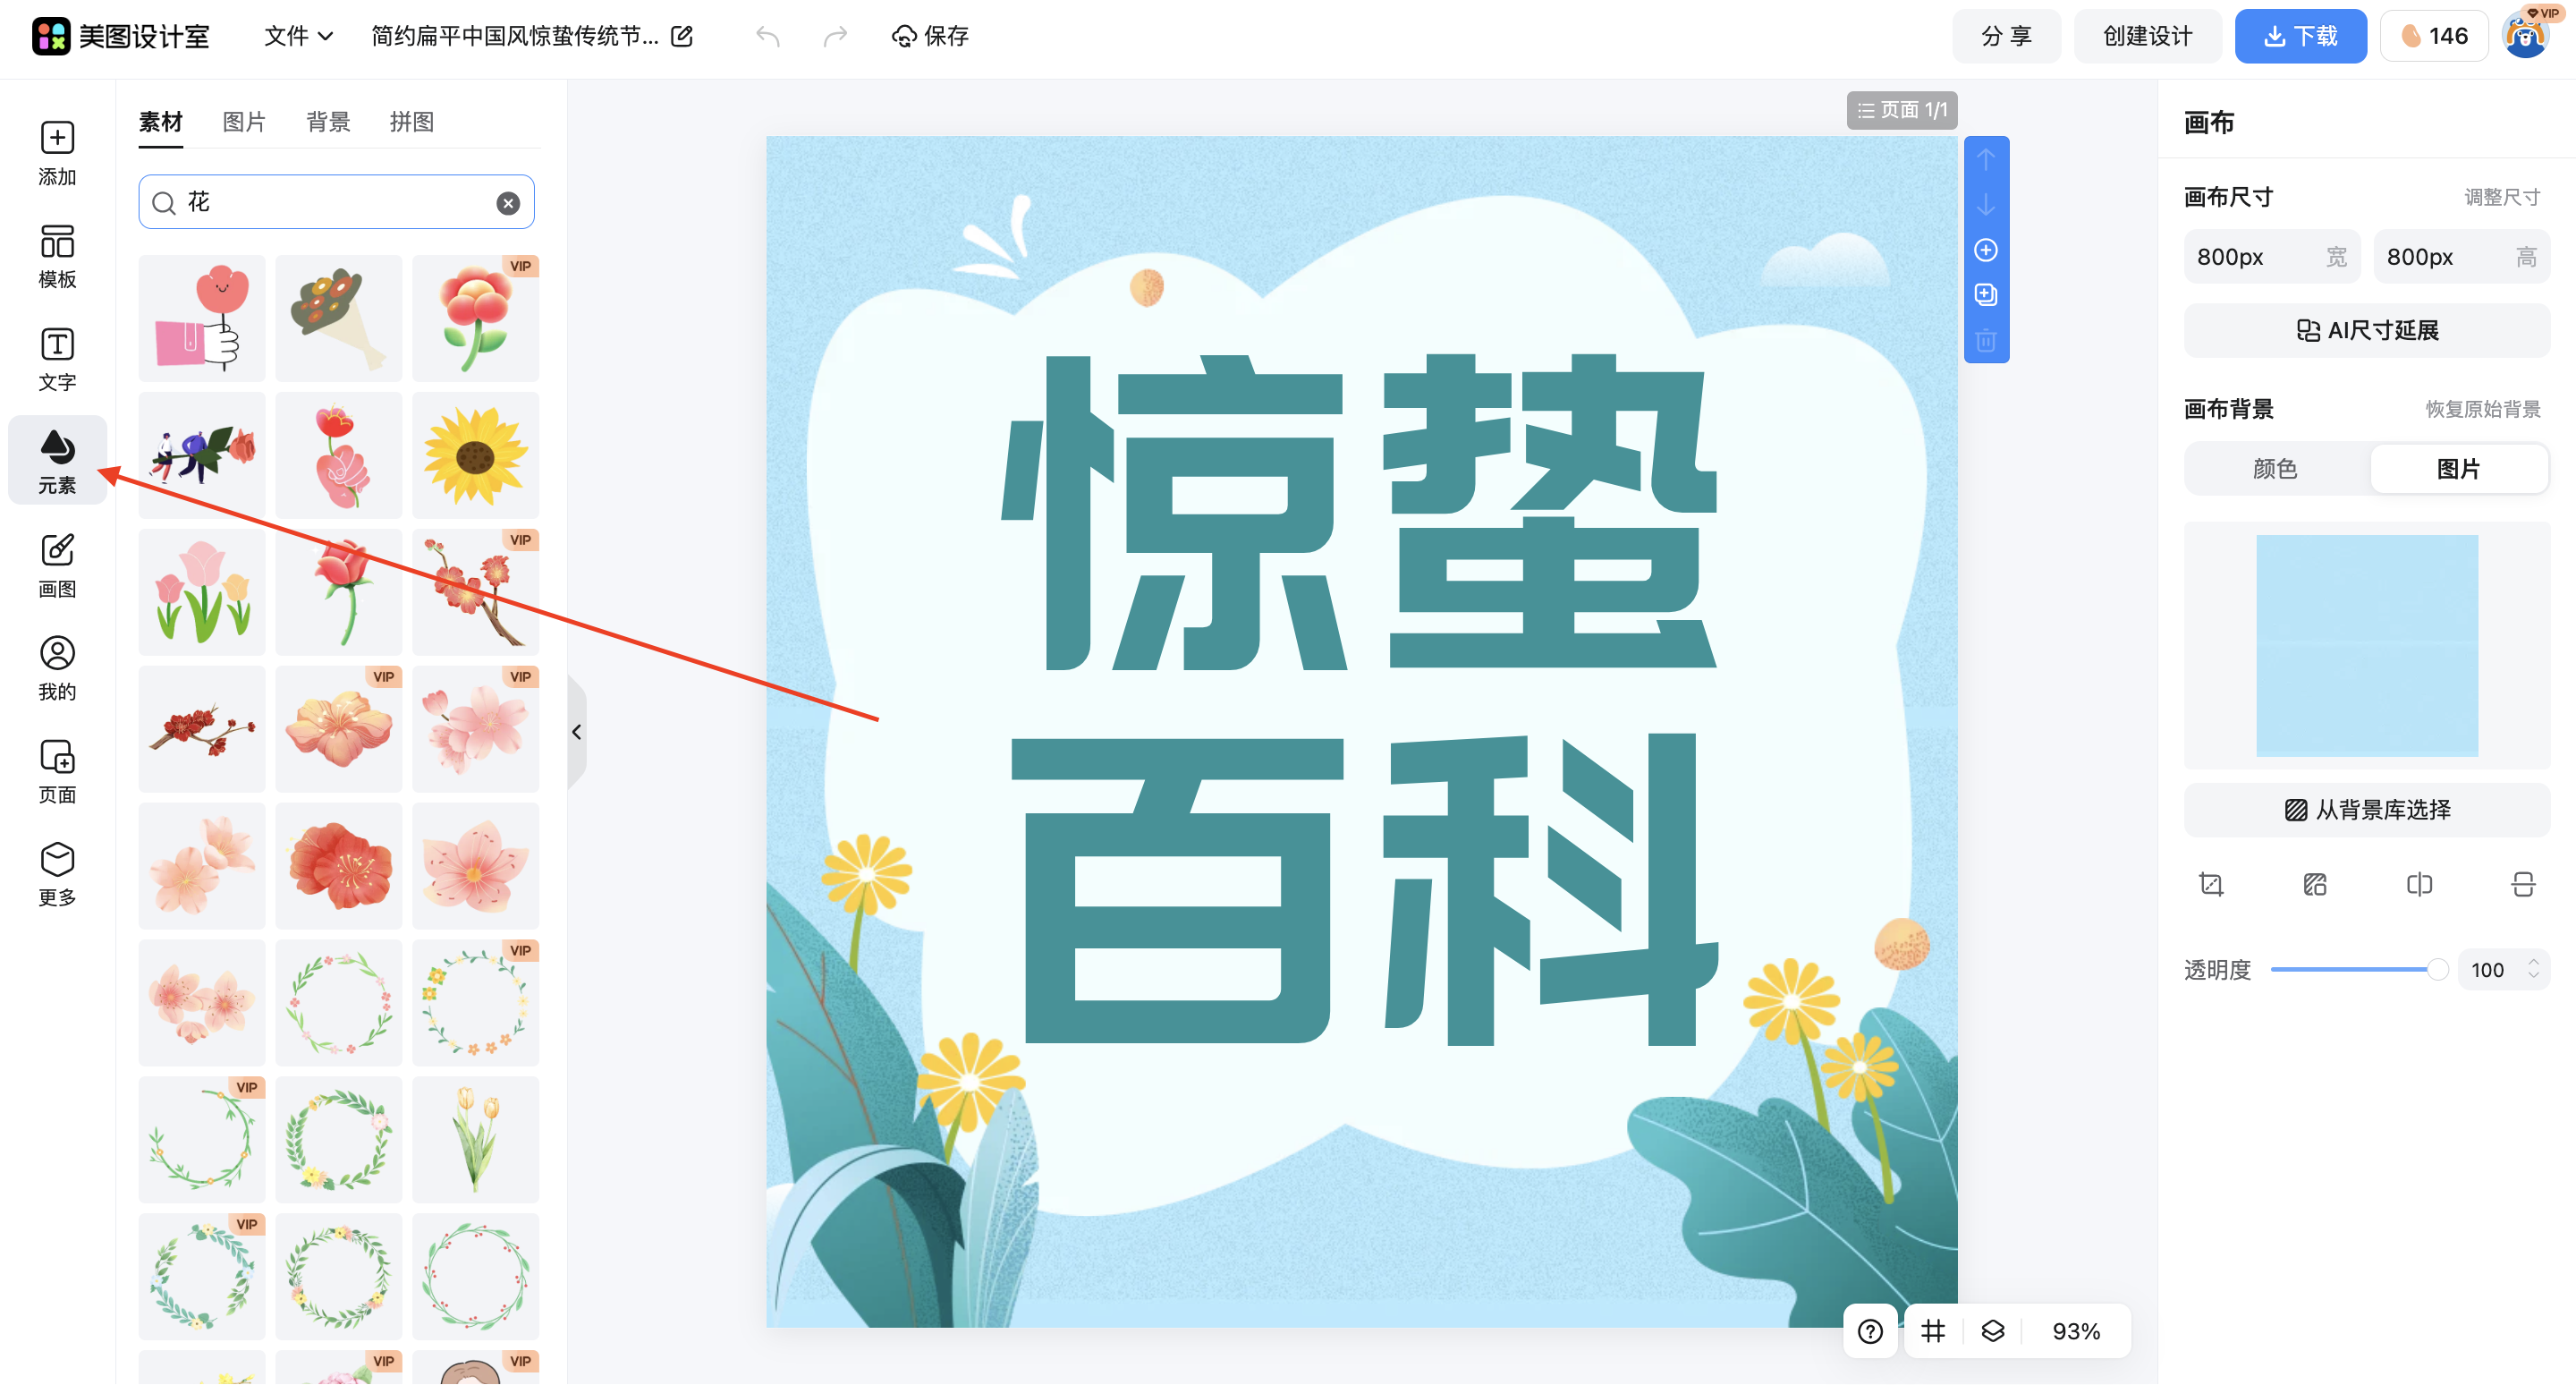Select the sunflower sticker thumbnail
The height and width of the screenshot is (1385, 2576).
476,455
